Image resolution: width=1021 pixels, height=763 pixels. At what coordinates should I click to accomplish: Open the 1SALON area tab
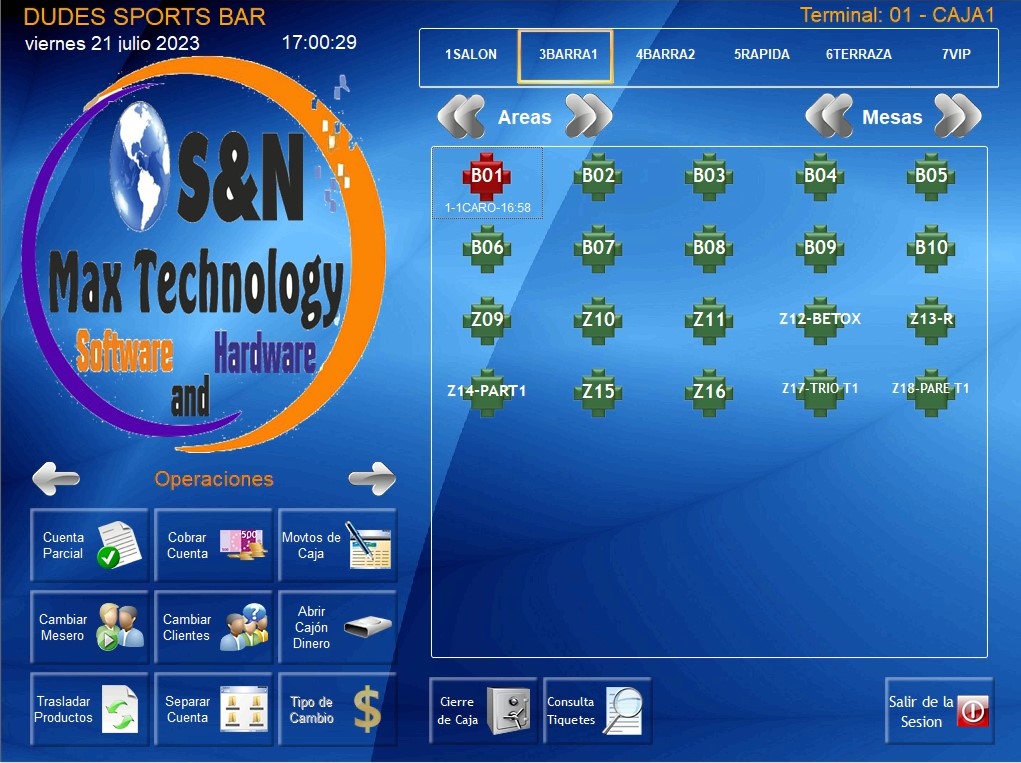[469, 55]
